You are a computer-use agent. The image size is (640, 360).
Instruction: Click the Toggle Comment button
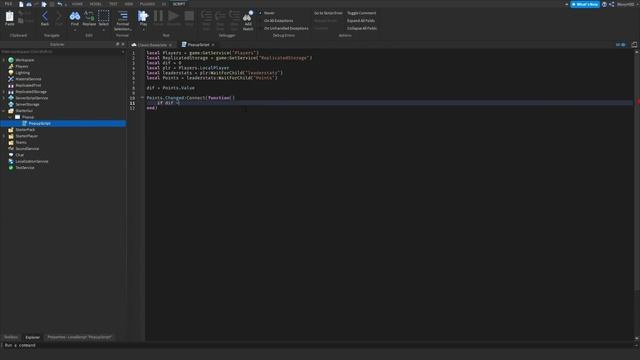tap(362, 13)
